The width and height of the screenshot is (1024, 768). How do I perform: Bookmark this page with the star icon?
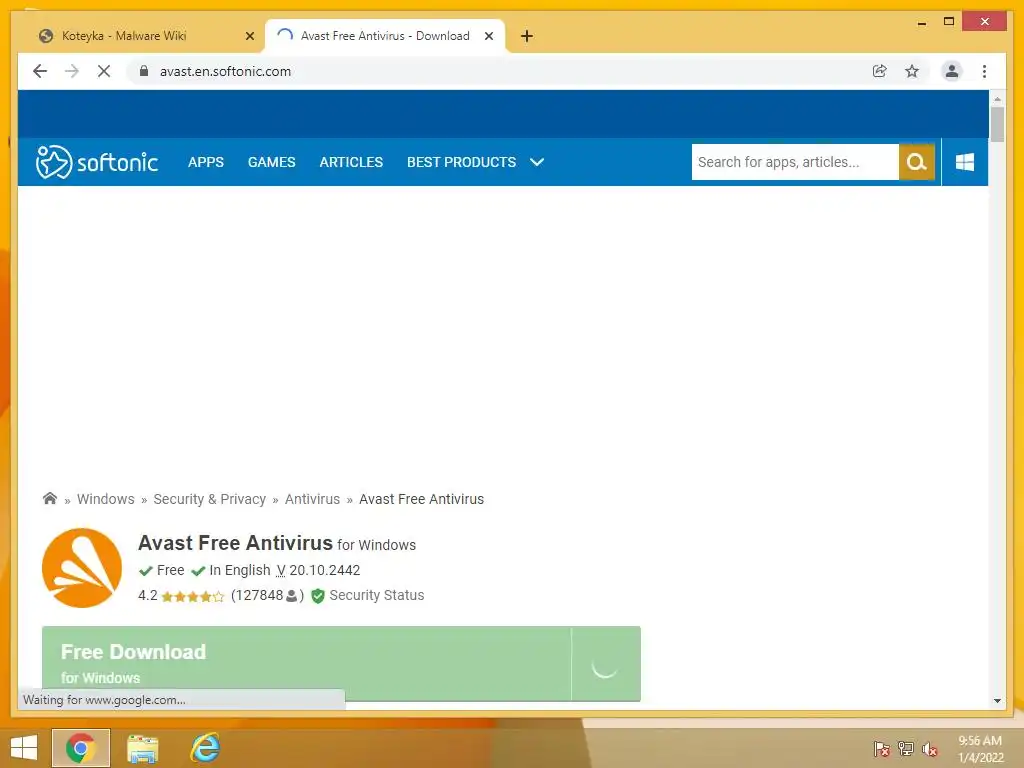click(912, 71)
